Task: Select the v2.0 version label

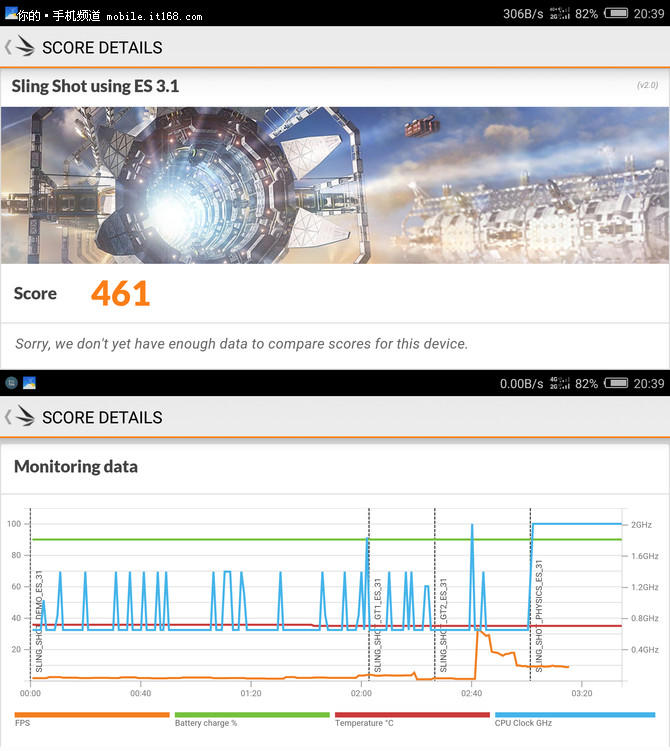Action: [647, 85]
